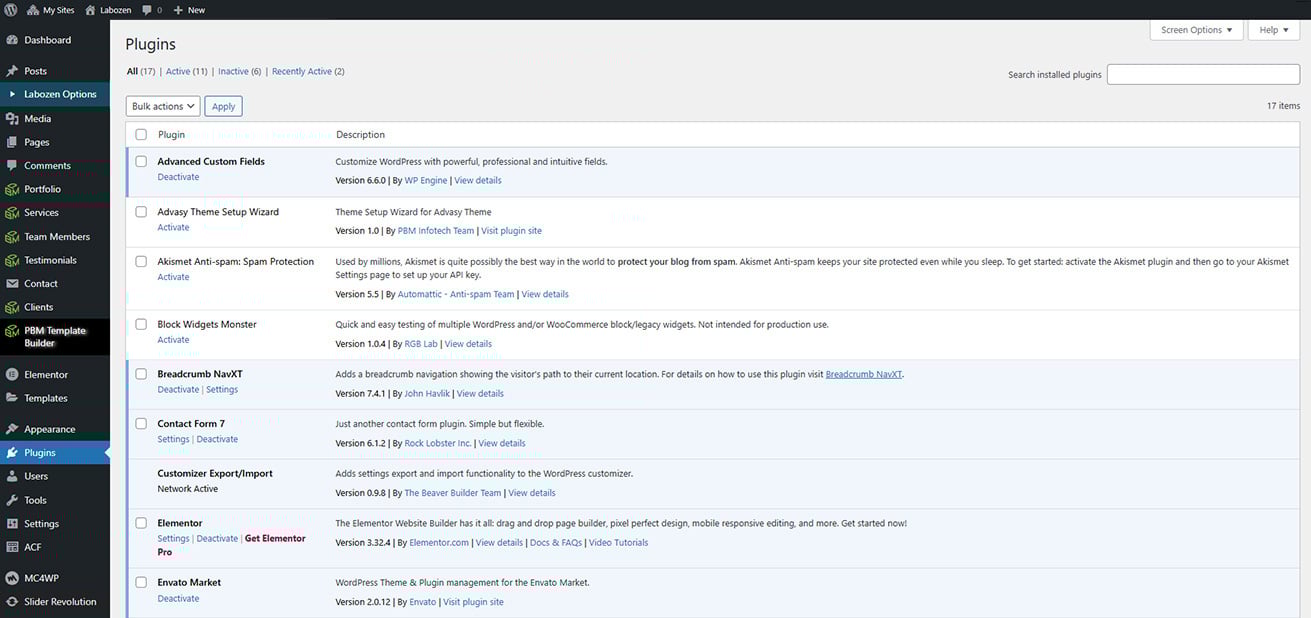This screenshot has width=1311, height=618.
Task: Select the Contact Form 7 checkbox
Action: [x=141, y=424]
